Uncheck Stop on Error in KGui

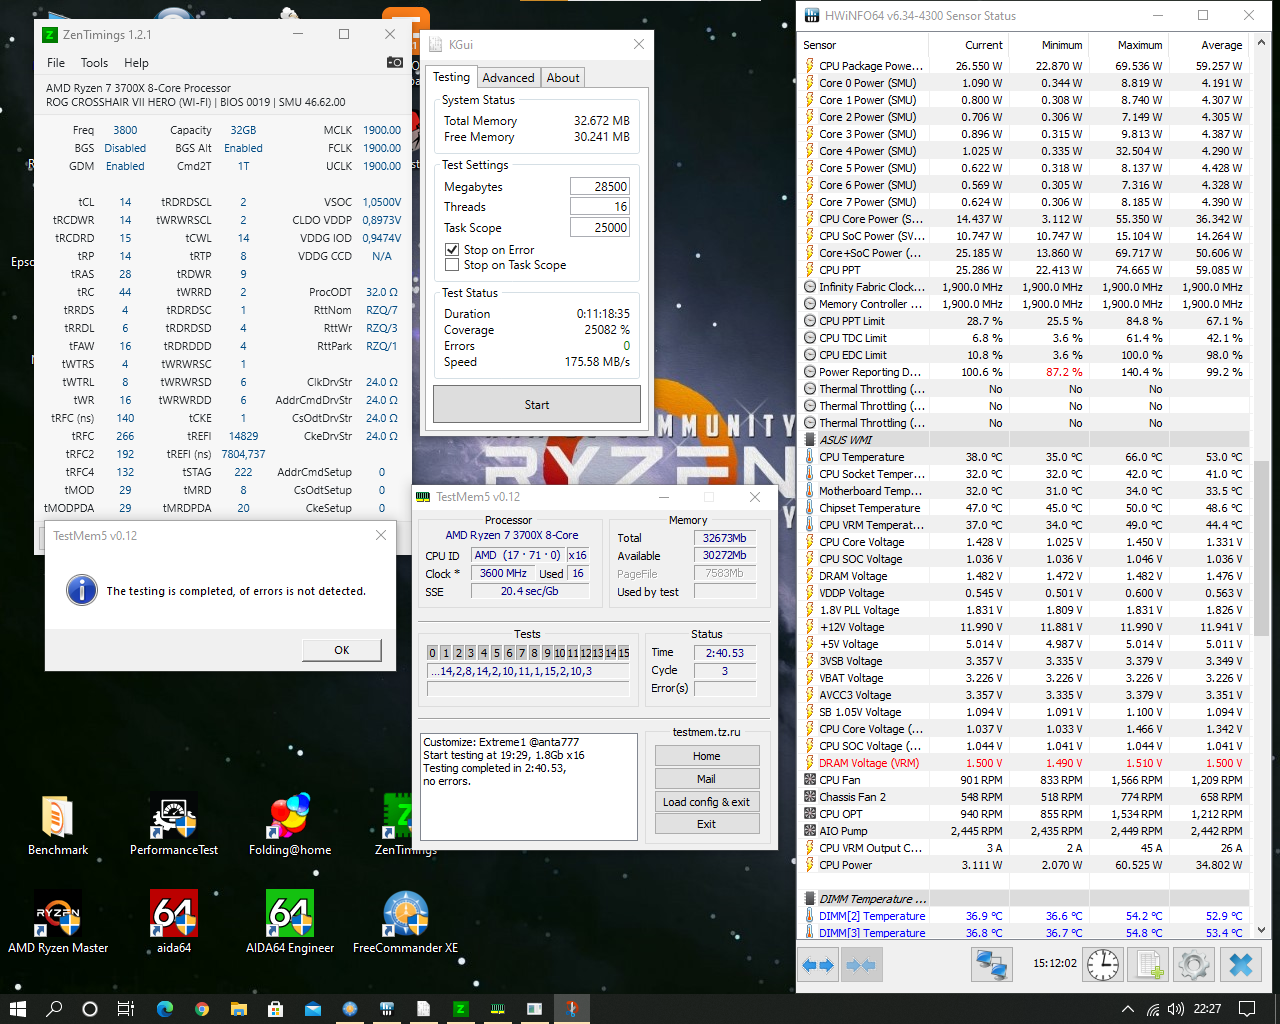[x=453, y=250]
